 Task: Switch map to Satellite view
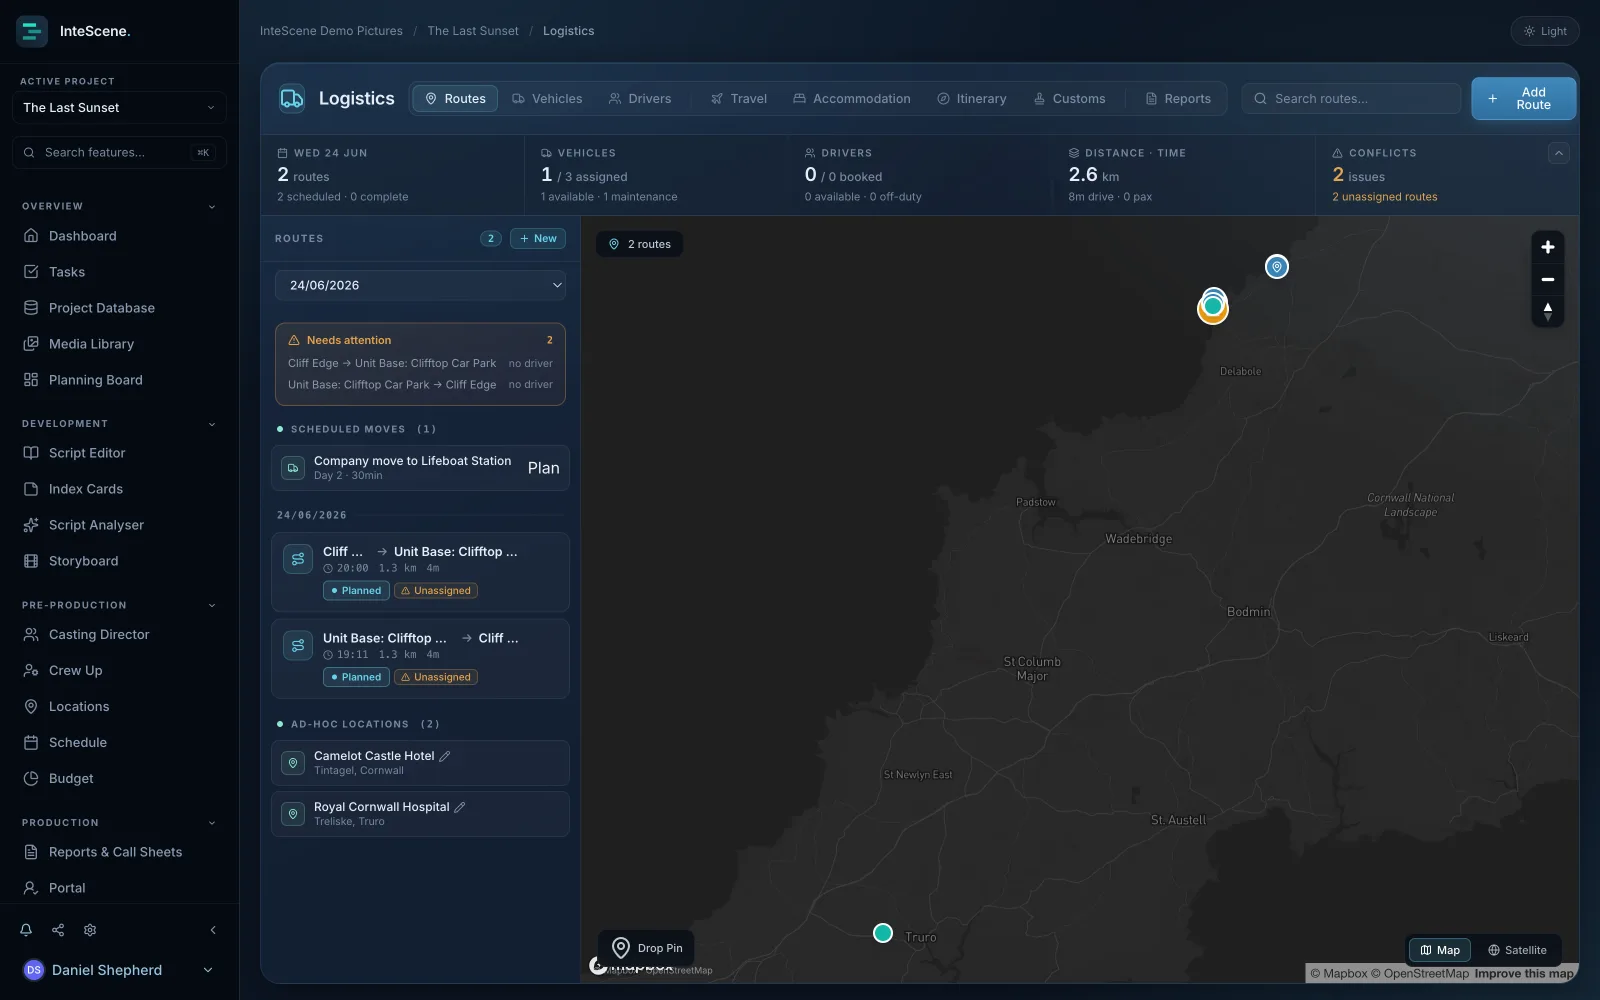(1517, 950)
